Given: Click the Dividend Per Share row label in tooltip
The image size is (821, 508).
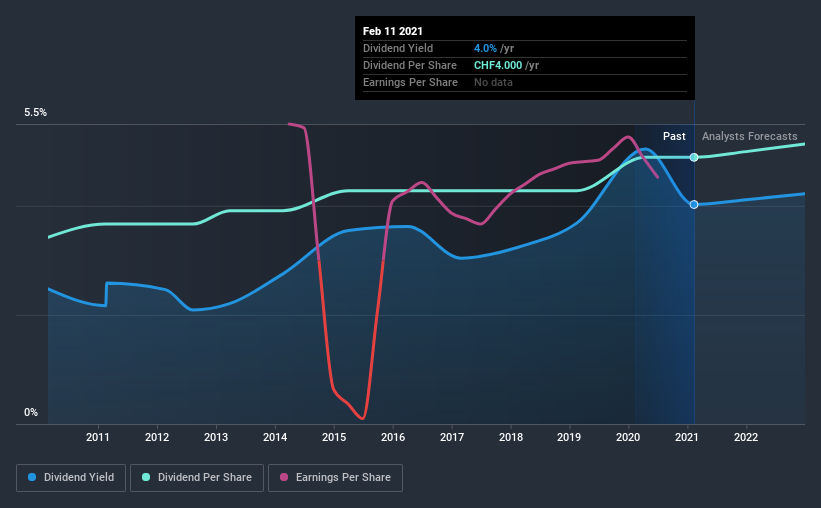Looking at the screenshot, I should click(x=410, y=65).
